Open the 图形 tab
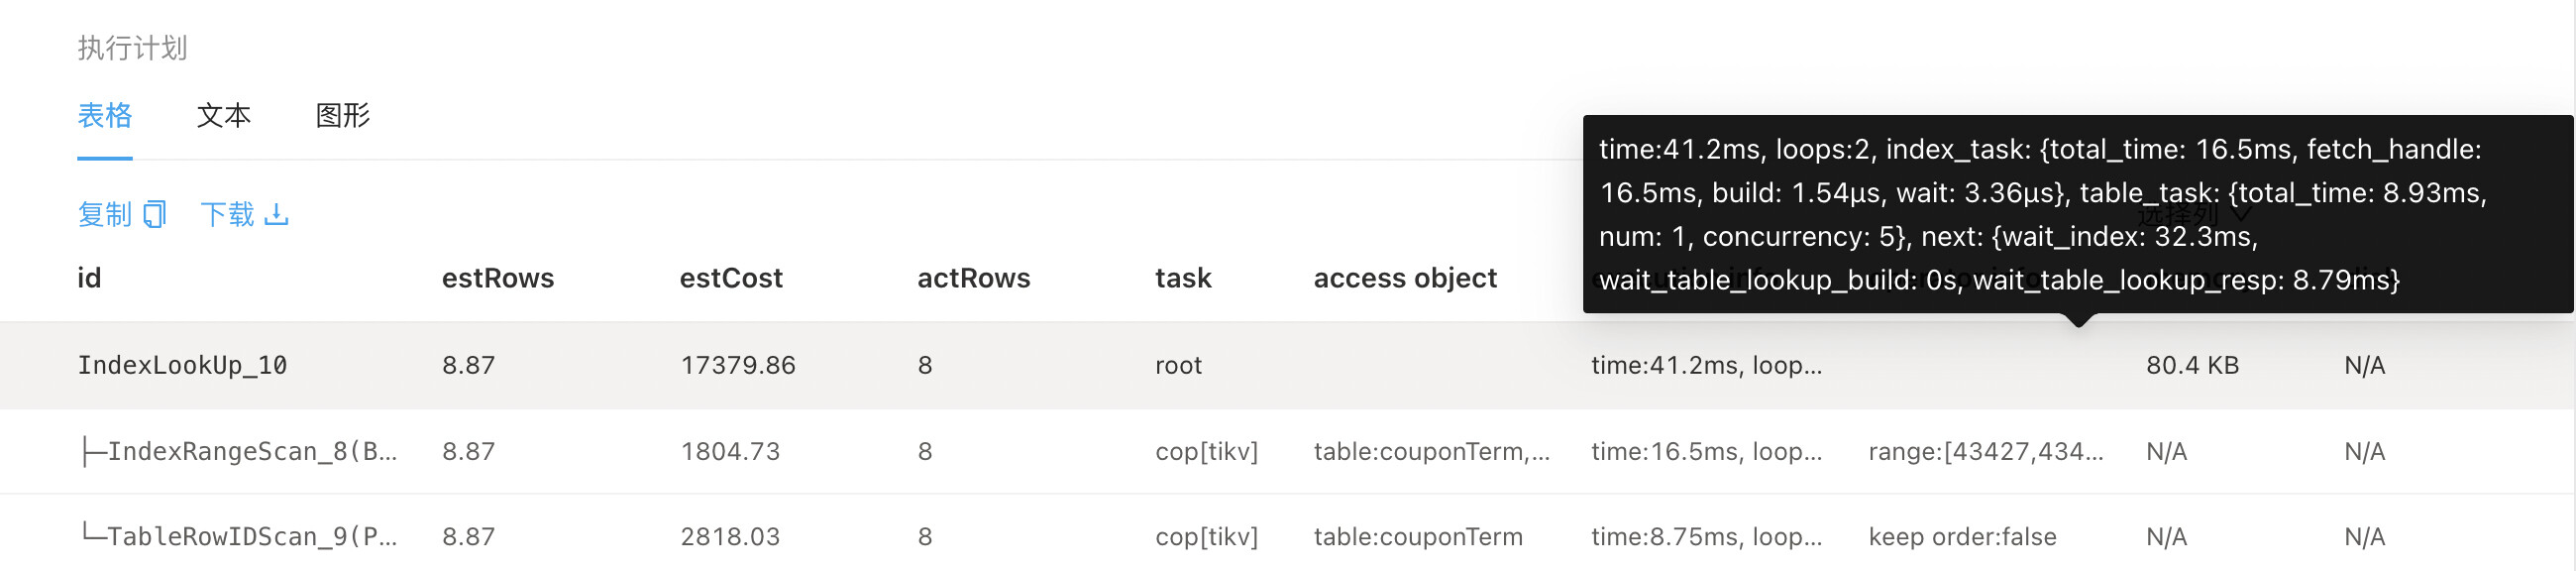 [x=343, y=116]
